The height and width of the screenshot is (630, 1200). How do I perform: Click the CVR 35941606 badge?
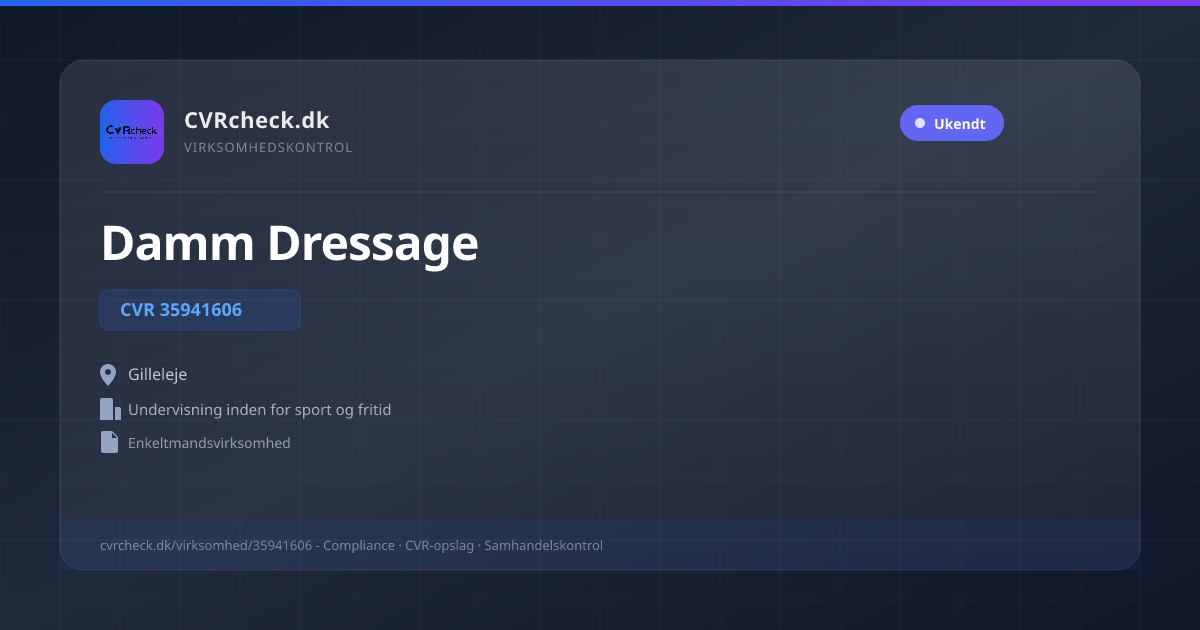click(x=200, y=310)
